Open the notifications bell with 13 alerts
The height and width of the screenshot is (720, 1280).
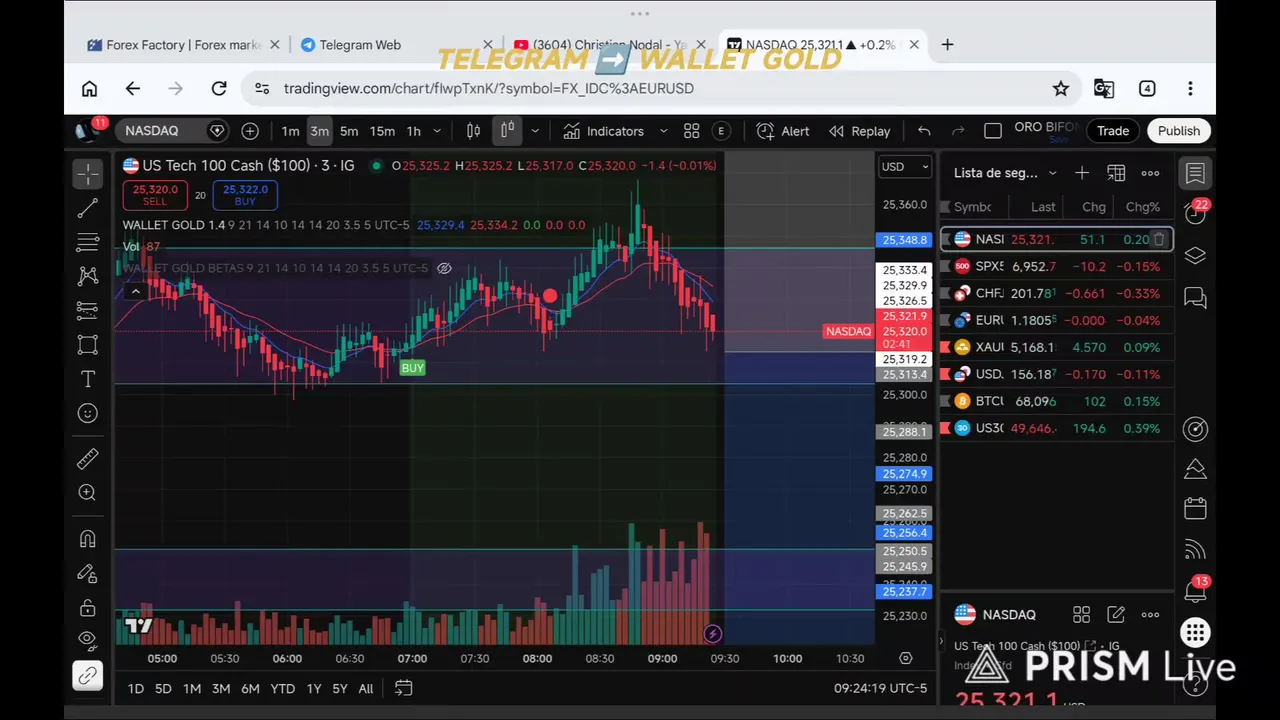point(1195,591)
